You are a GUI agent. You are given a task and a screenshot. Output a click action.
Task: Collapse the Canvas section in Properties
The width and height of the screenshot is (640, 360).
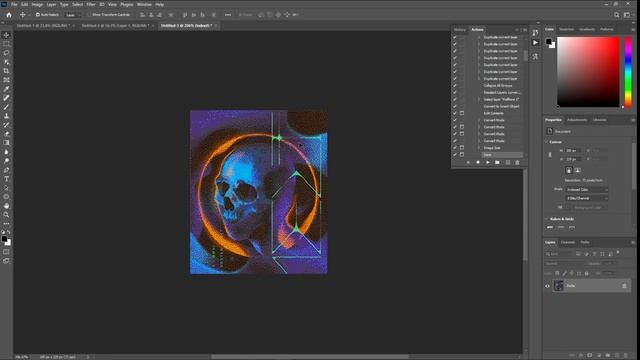[547, 142]
